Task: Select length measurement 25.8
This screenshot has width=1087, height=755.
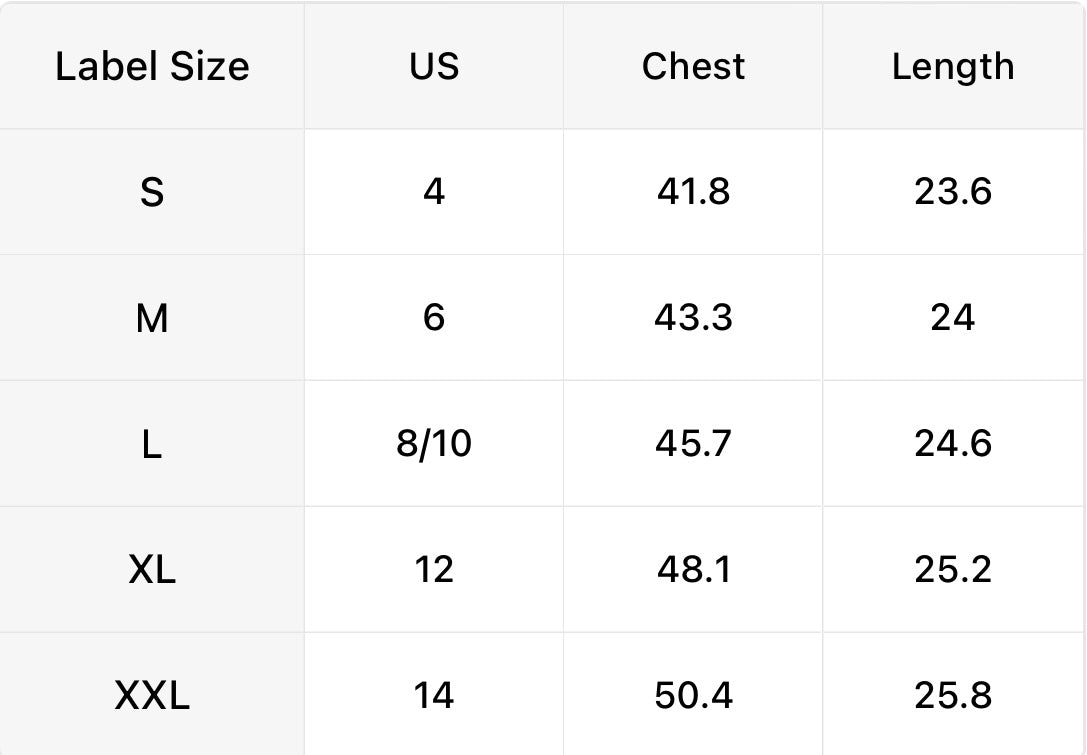Action: (x=952, y=696)
